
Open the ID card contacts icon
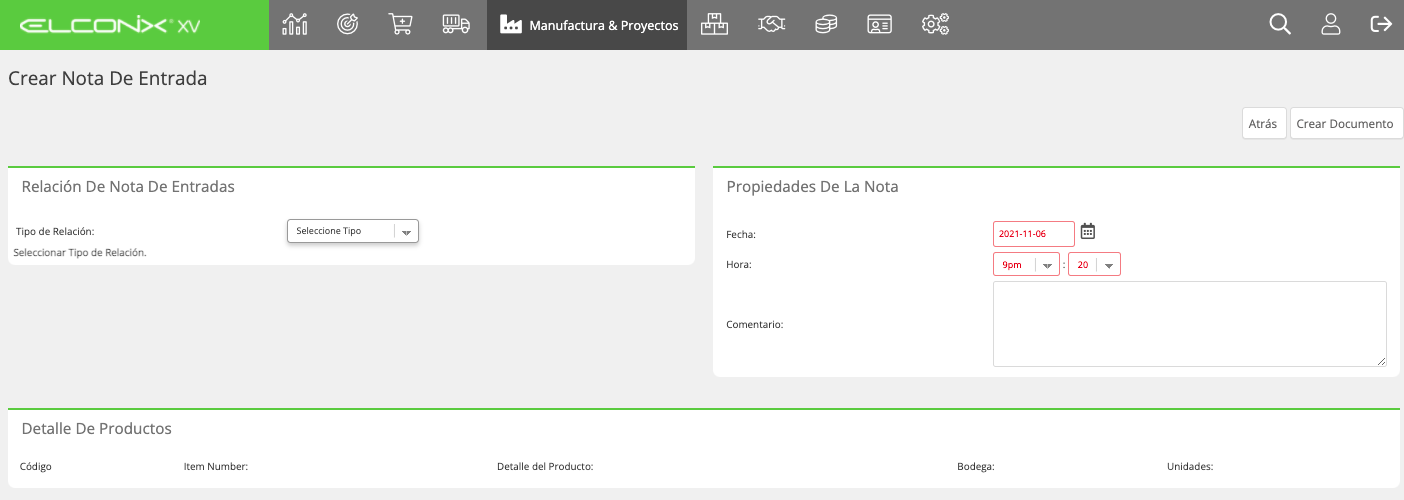coord(879,24)
